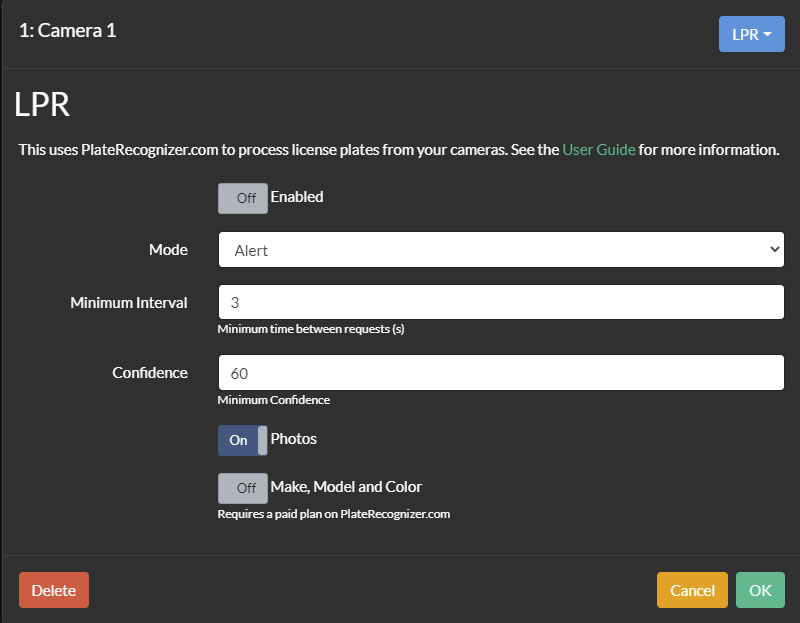Click the 'Minimum Confidence' hint text
Image resolution: width=800 pixels, height=623 pixels.
[x=273, y=400]
